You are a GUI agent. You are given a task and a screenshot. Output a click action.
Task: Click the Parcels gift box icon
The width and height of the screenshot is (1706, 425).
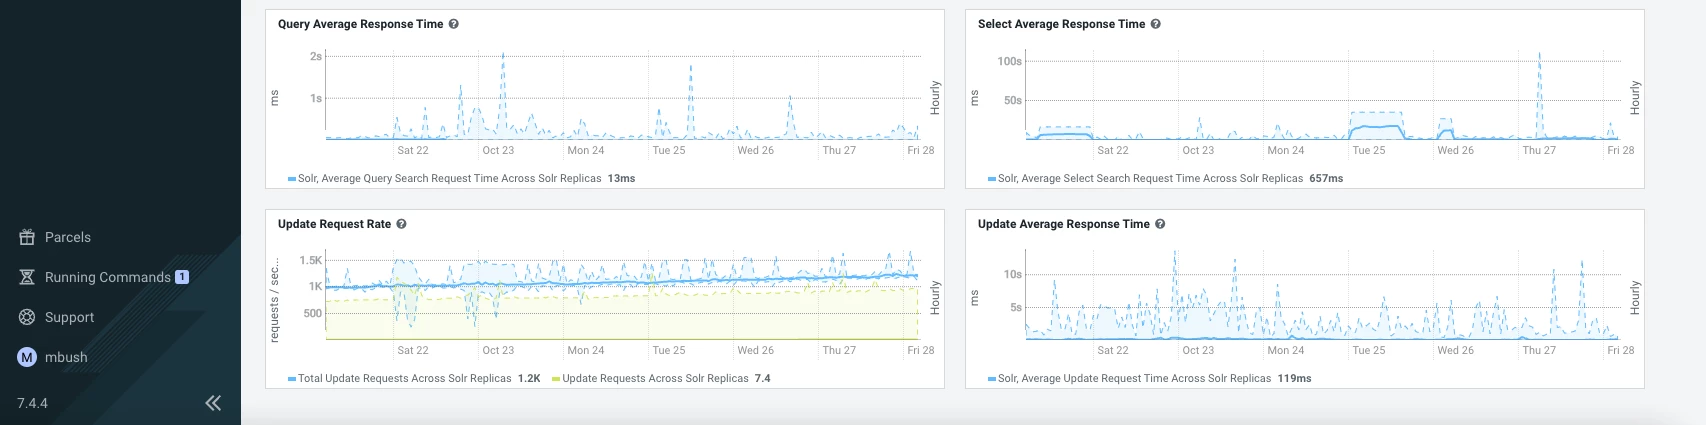27,237
